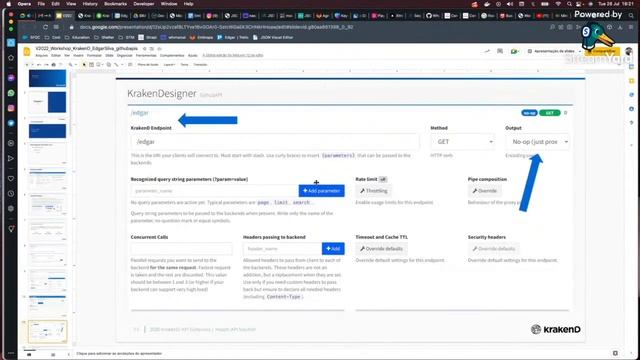Click the blue Add header button
Viewport: 640px width, 360px height.
(333, 249)
